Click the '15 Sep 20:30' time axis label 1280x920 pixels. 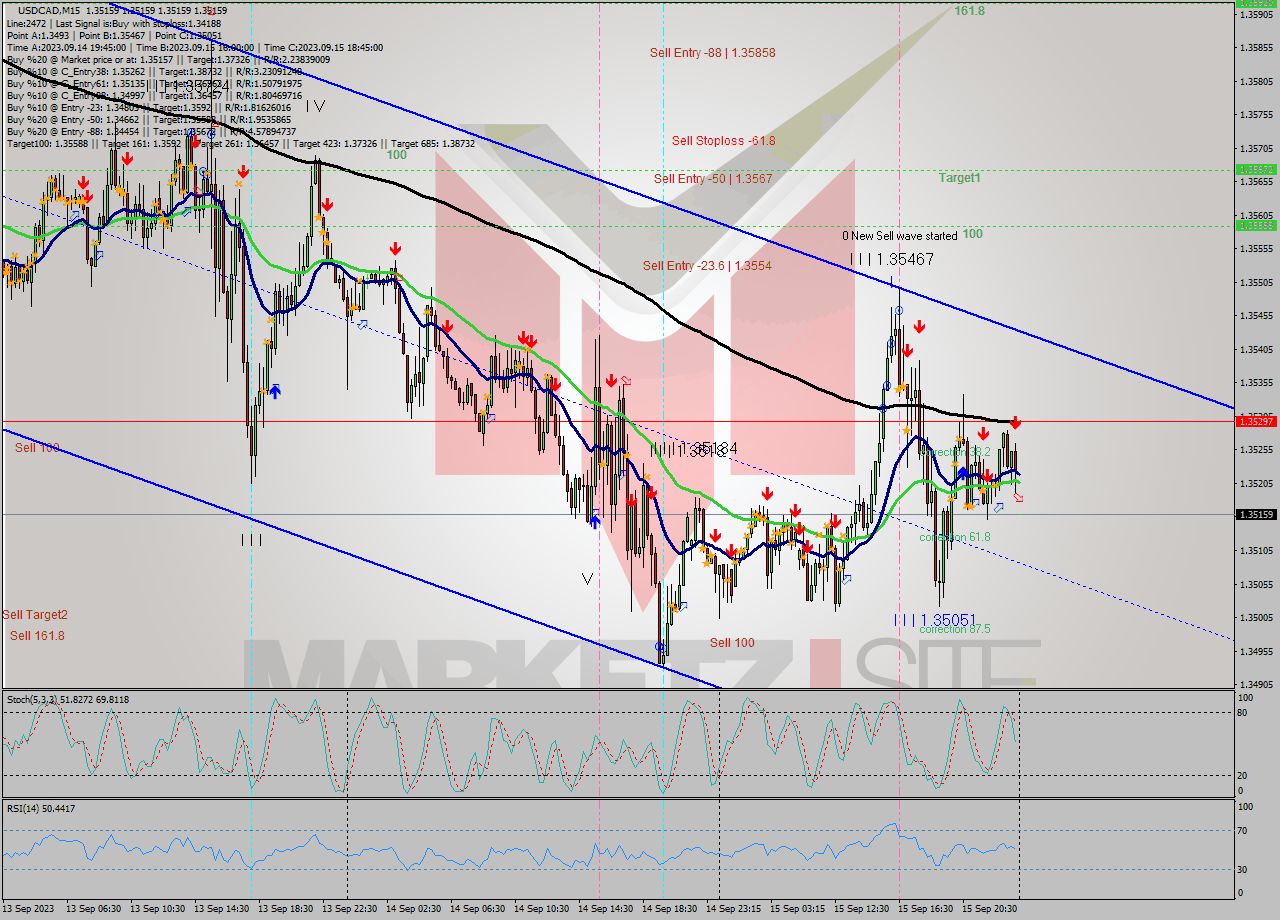point(989,909)
